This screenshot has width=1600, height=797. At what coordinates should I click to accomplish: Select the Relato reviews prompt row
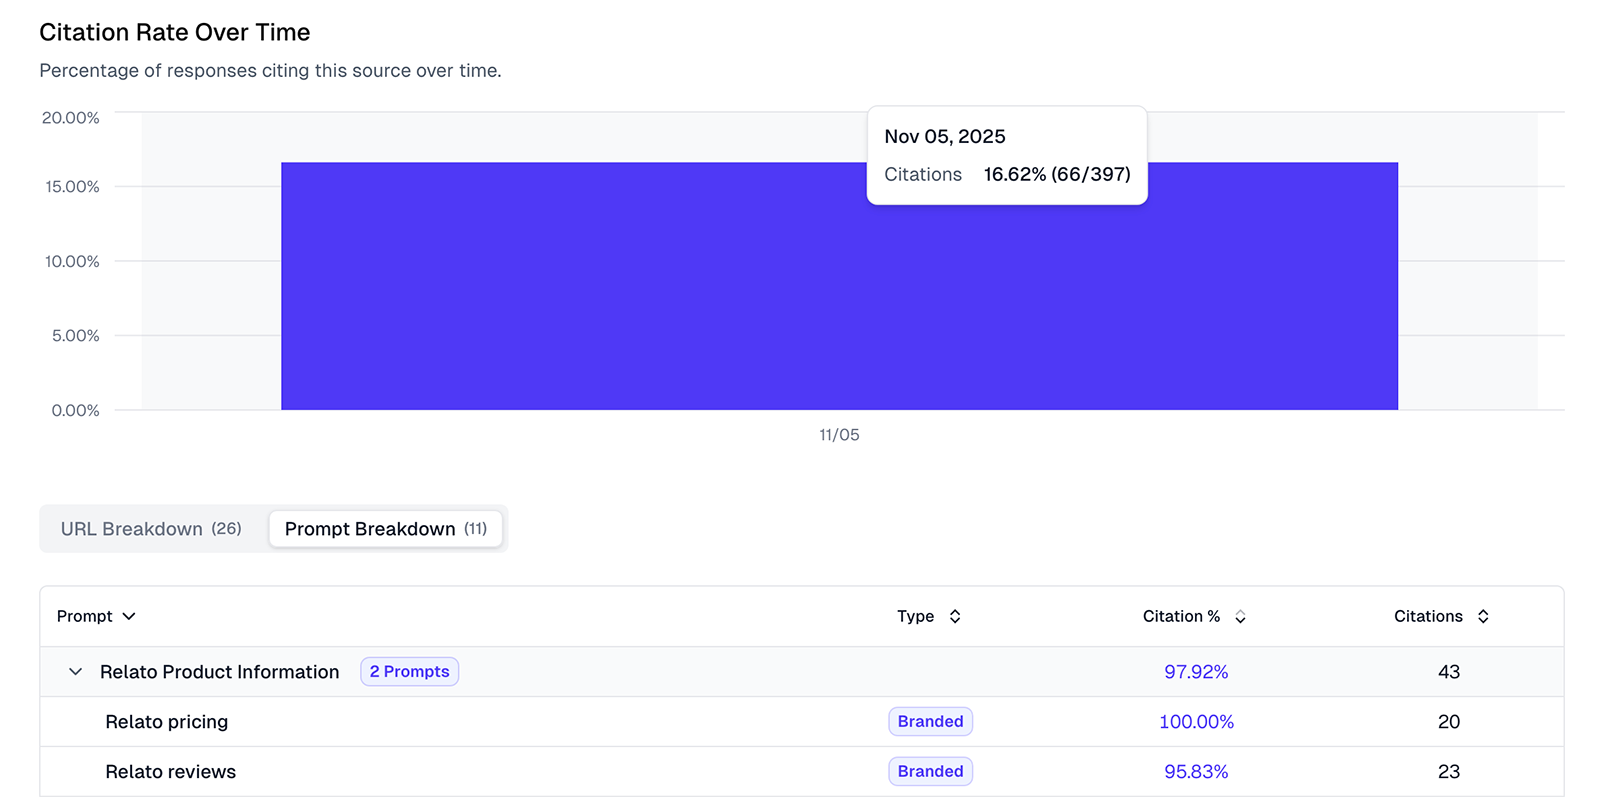click(801, 772)
